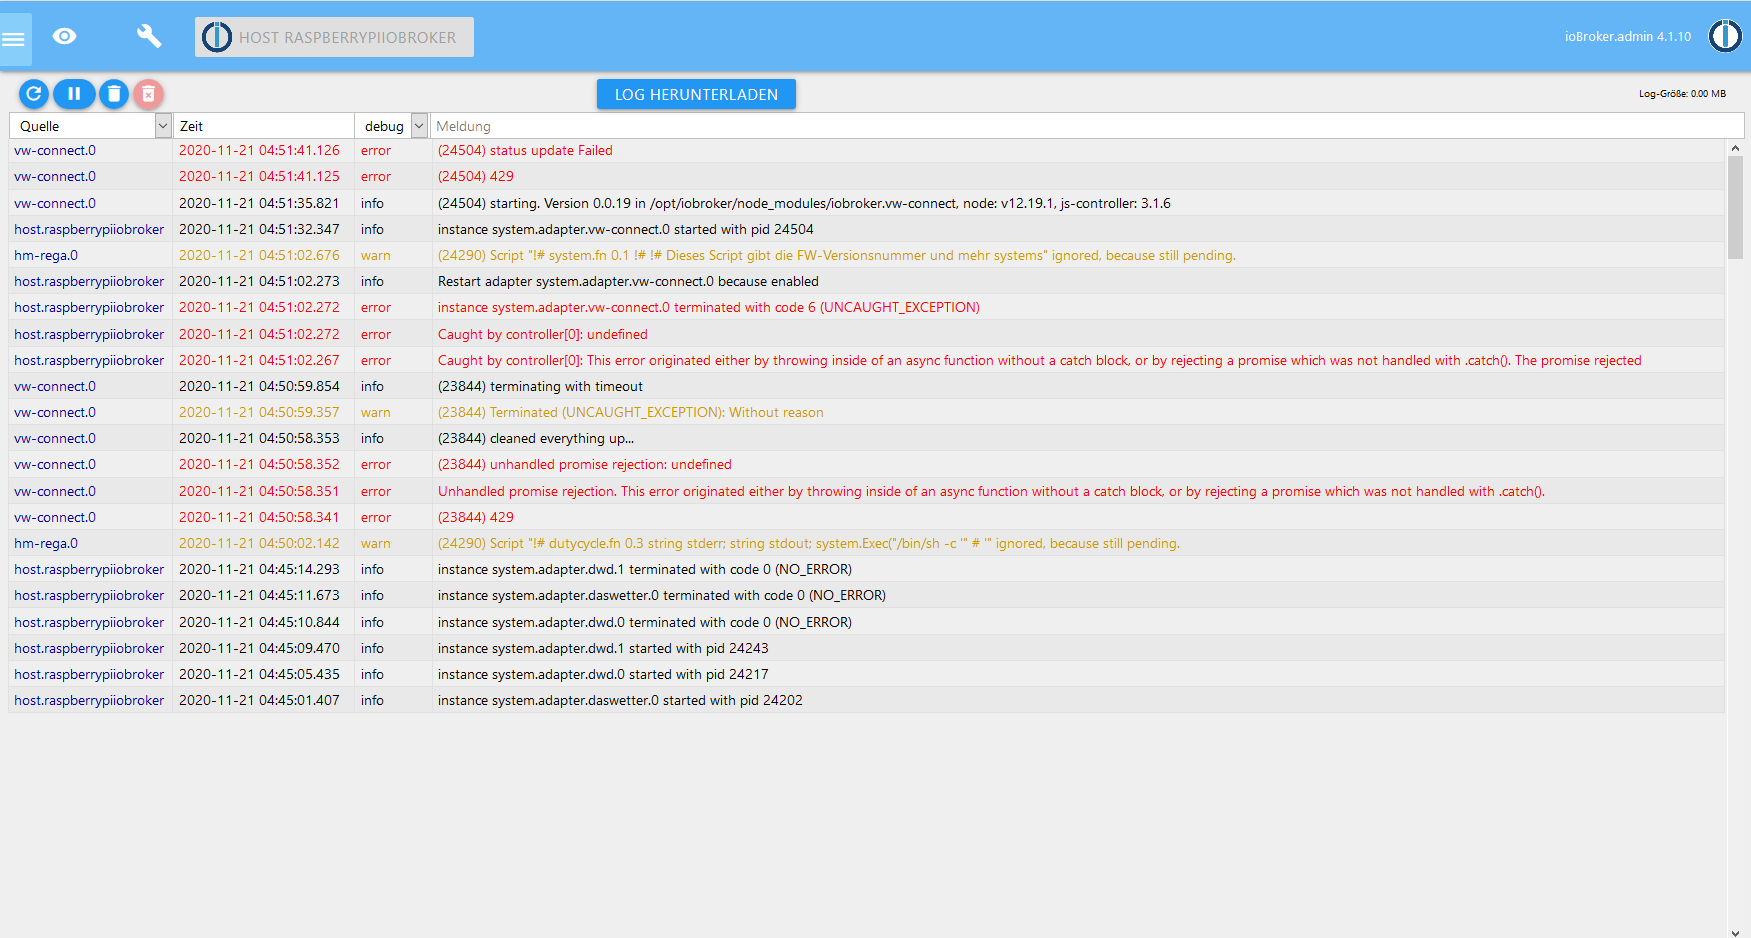This screenshot has height=938, width=1751.
Task: Click ioBroker.admin 4.1.10 version text
Action: pos(1628,36)
